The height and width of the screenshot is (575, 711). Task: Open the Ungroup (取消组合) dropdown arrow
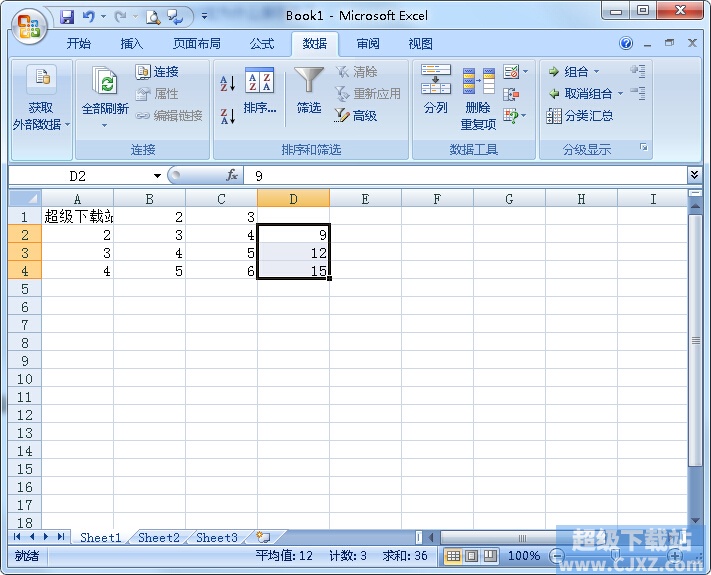621,94
